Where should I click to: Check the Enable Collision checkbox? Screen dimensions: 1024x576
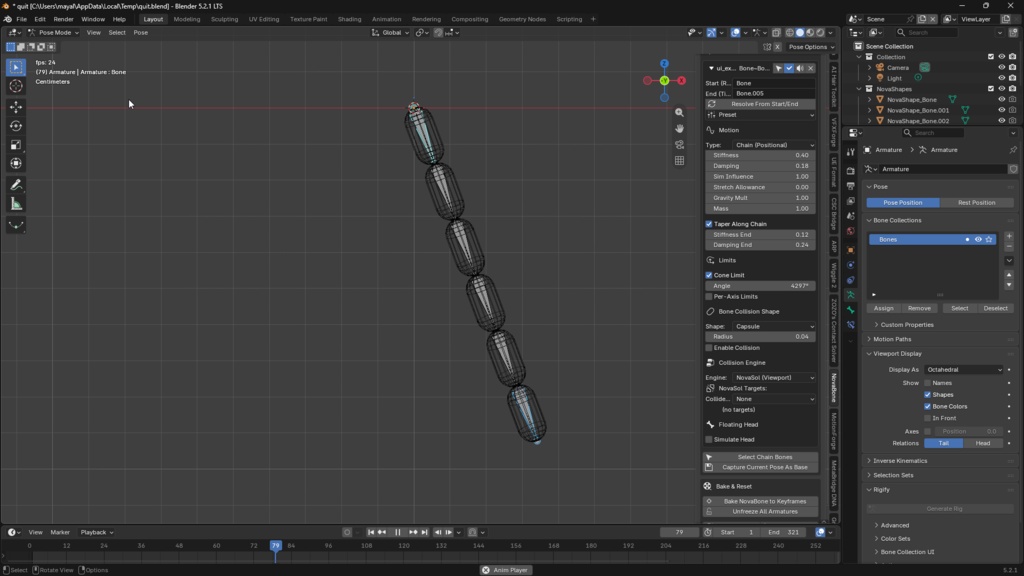click(x=709, y=348)
